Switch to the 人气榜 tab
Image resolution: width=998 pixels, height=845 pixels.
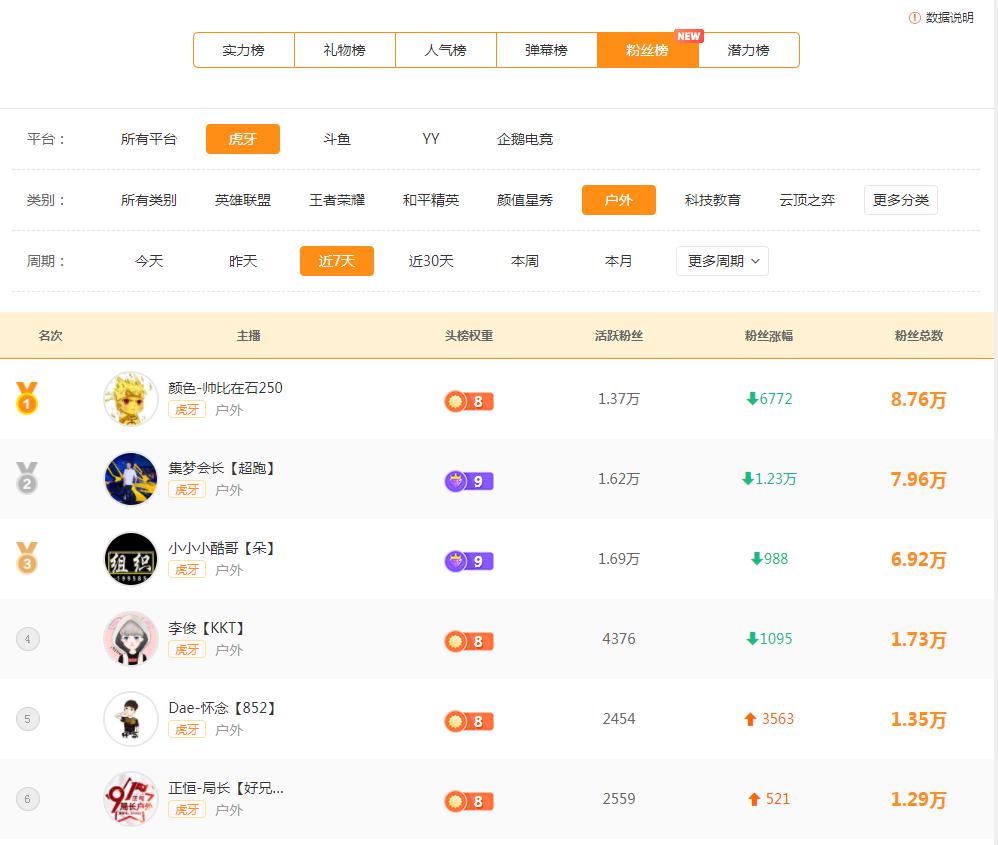446,50
